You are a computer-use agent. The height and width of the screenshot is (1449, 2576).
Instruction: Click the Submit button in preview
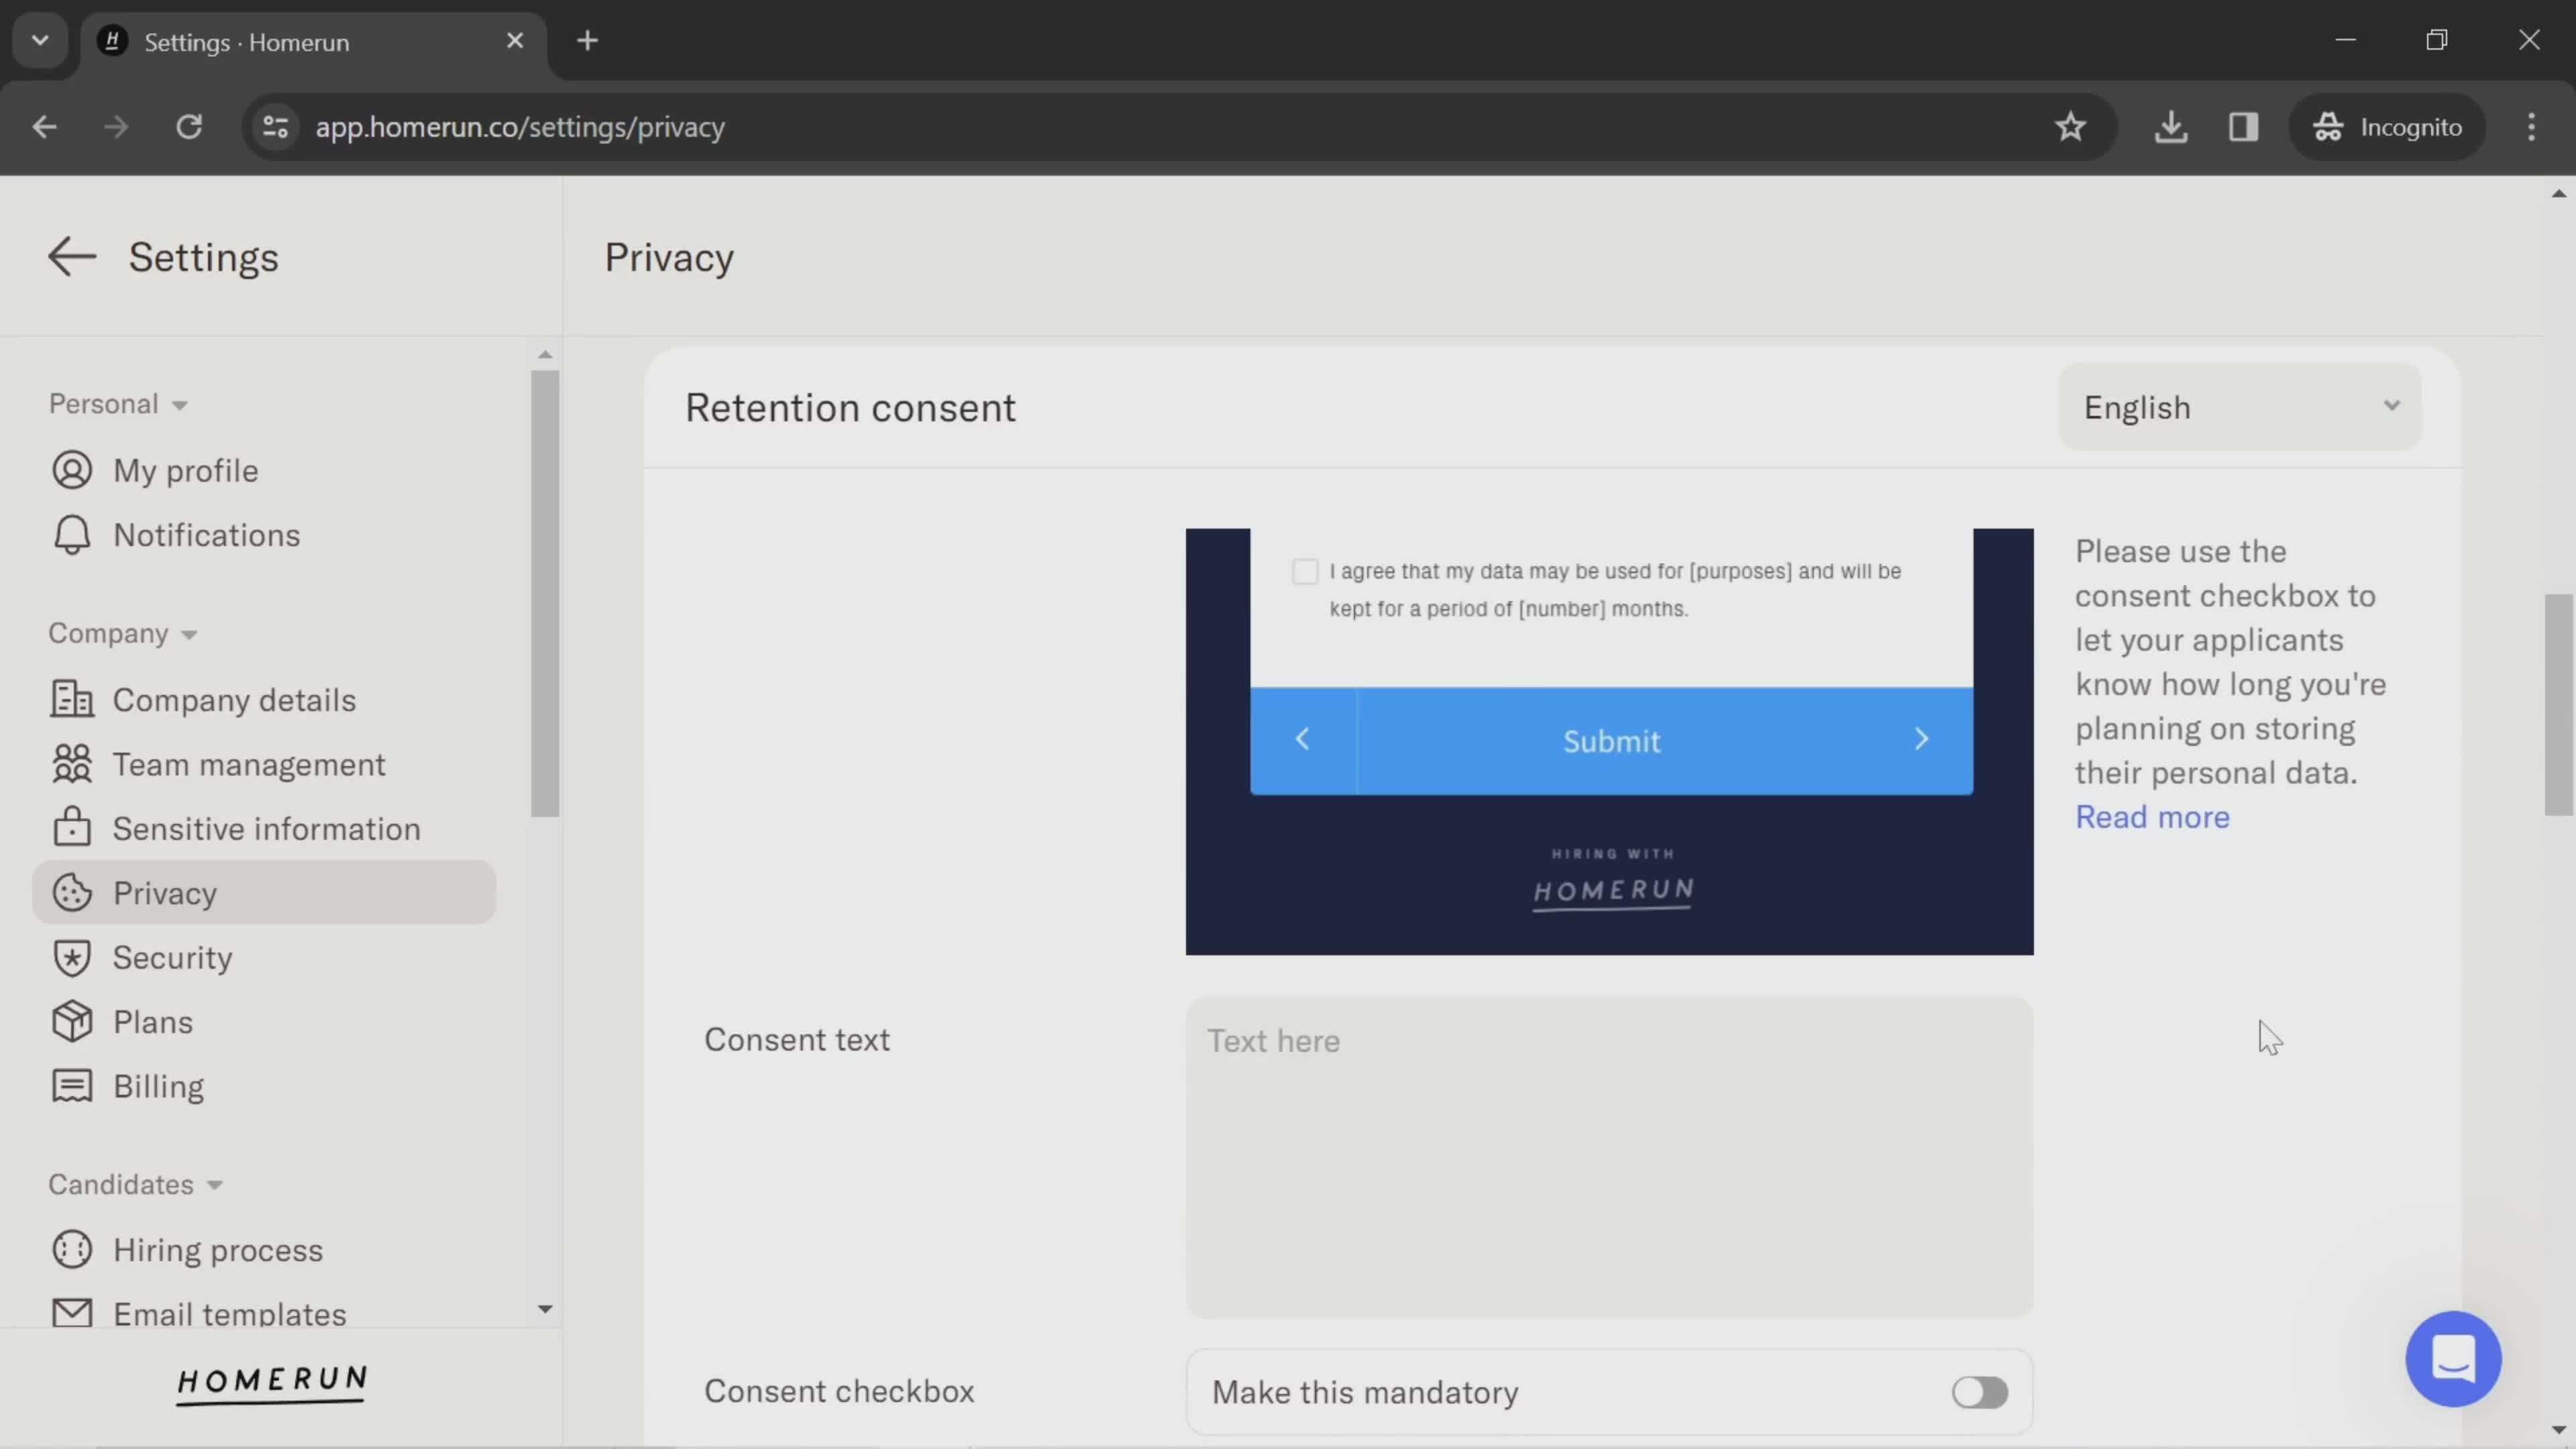tap(1612, 740)
